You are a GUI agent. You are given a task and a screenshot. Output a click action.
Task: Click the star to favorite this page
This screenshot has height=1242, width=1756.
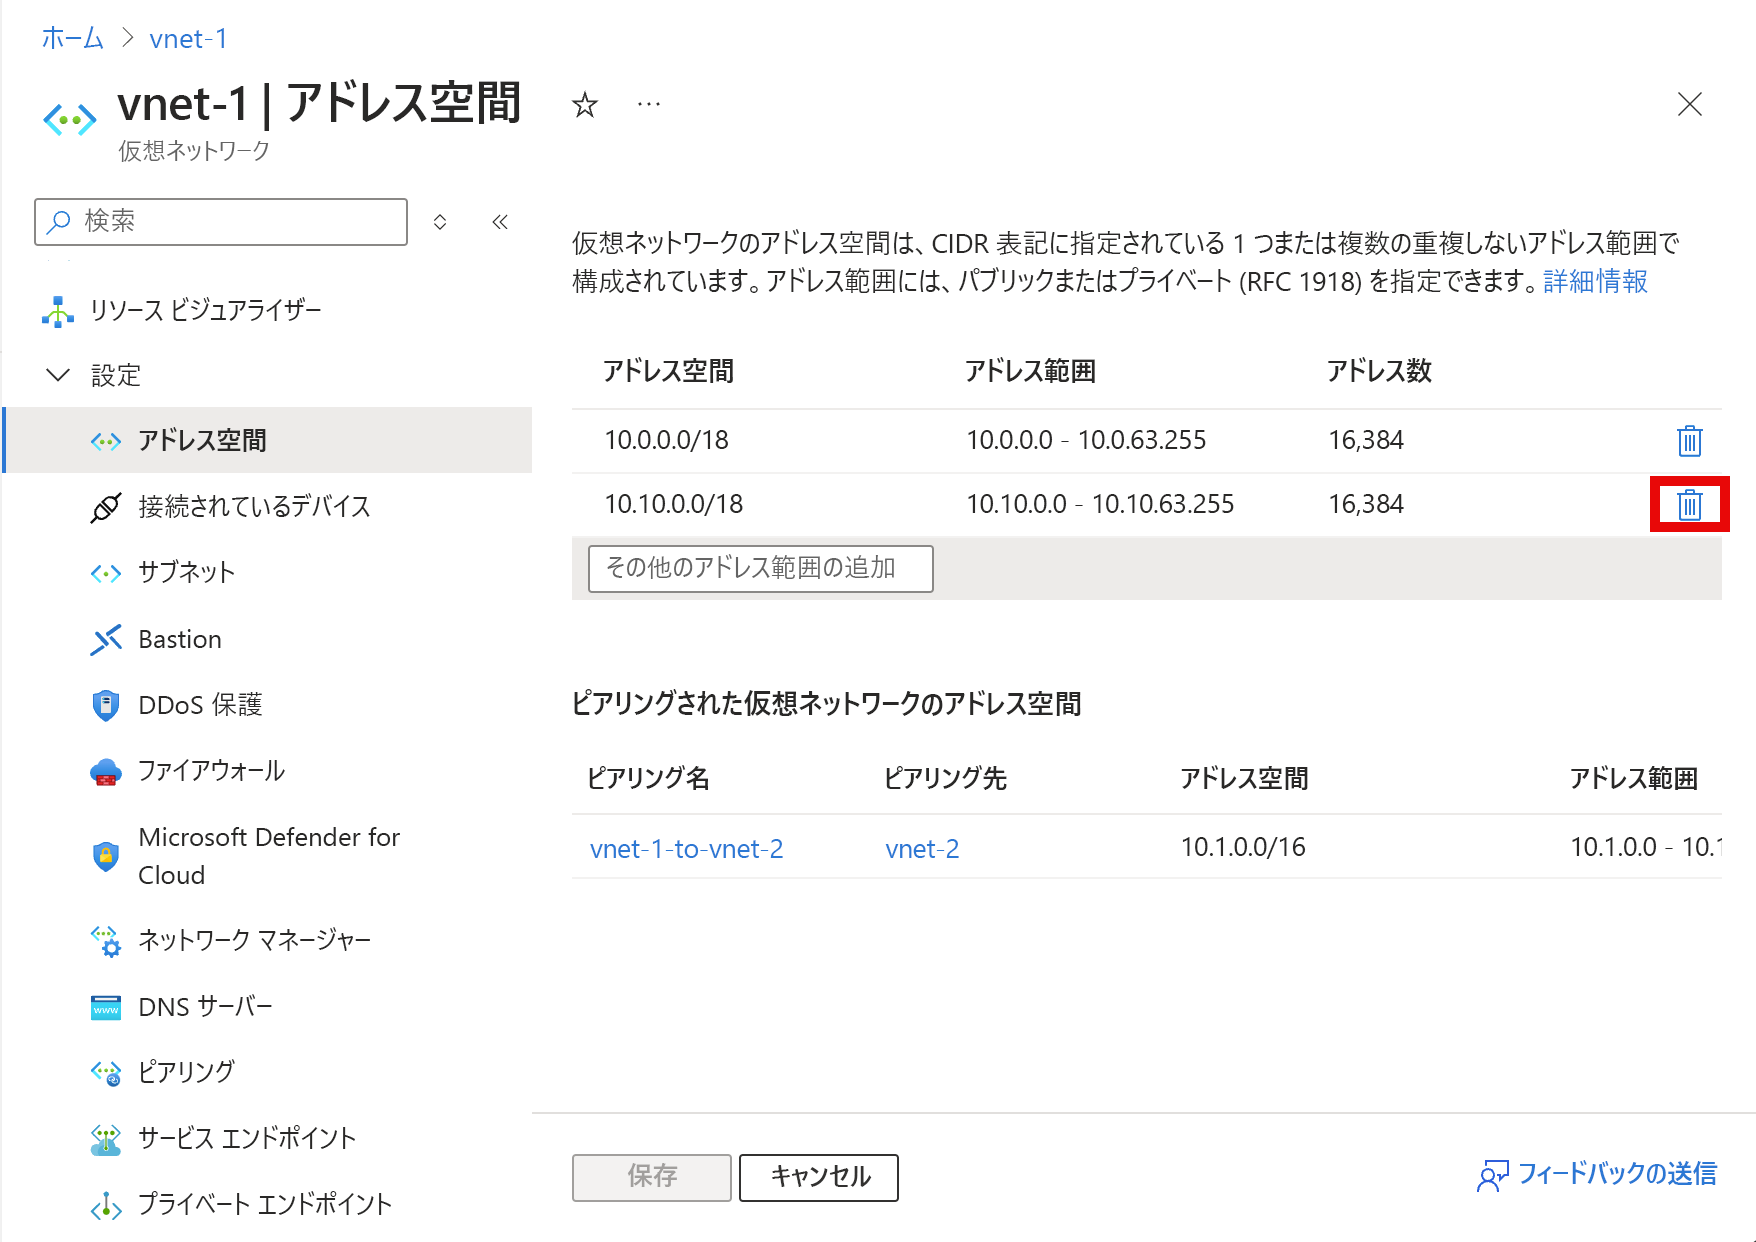click(x=583, y=105)
